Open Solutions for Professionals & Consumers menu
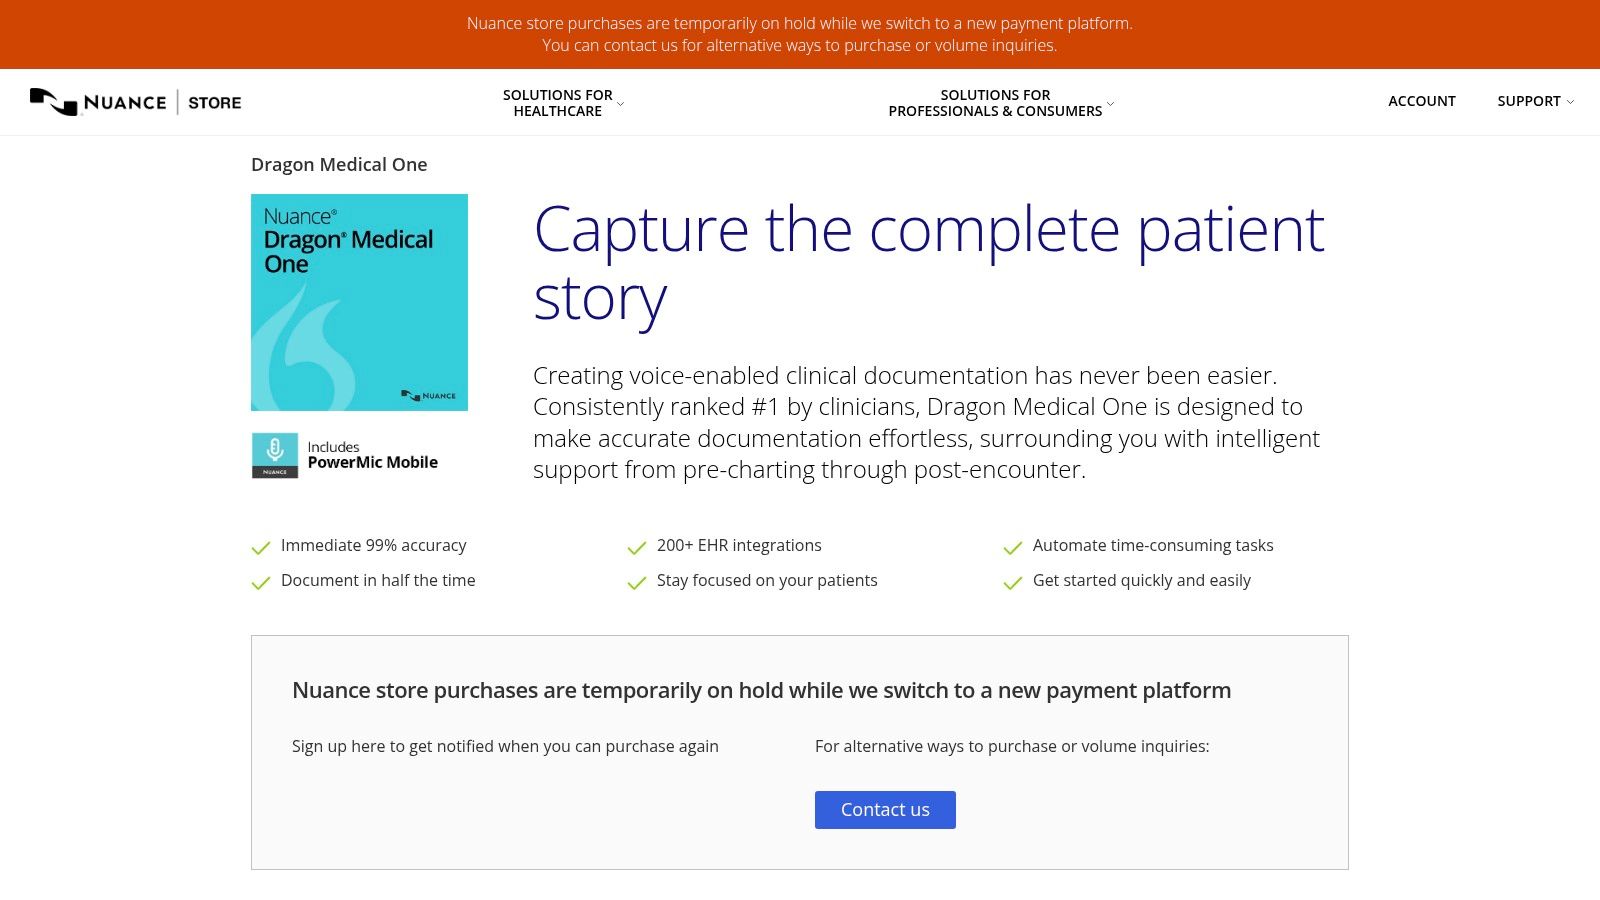The height and width of the screenshot is (900, 1600). pos(995,103)
